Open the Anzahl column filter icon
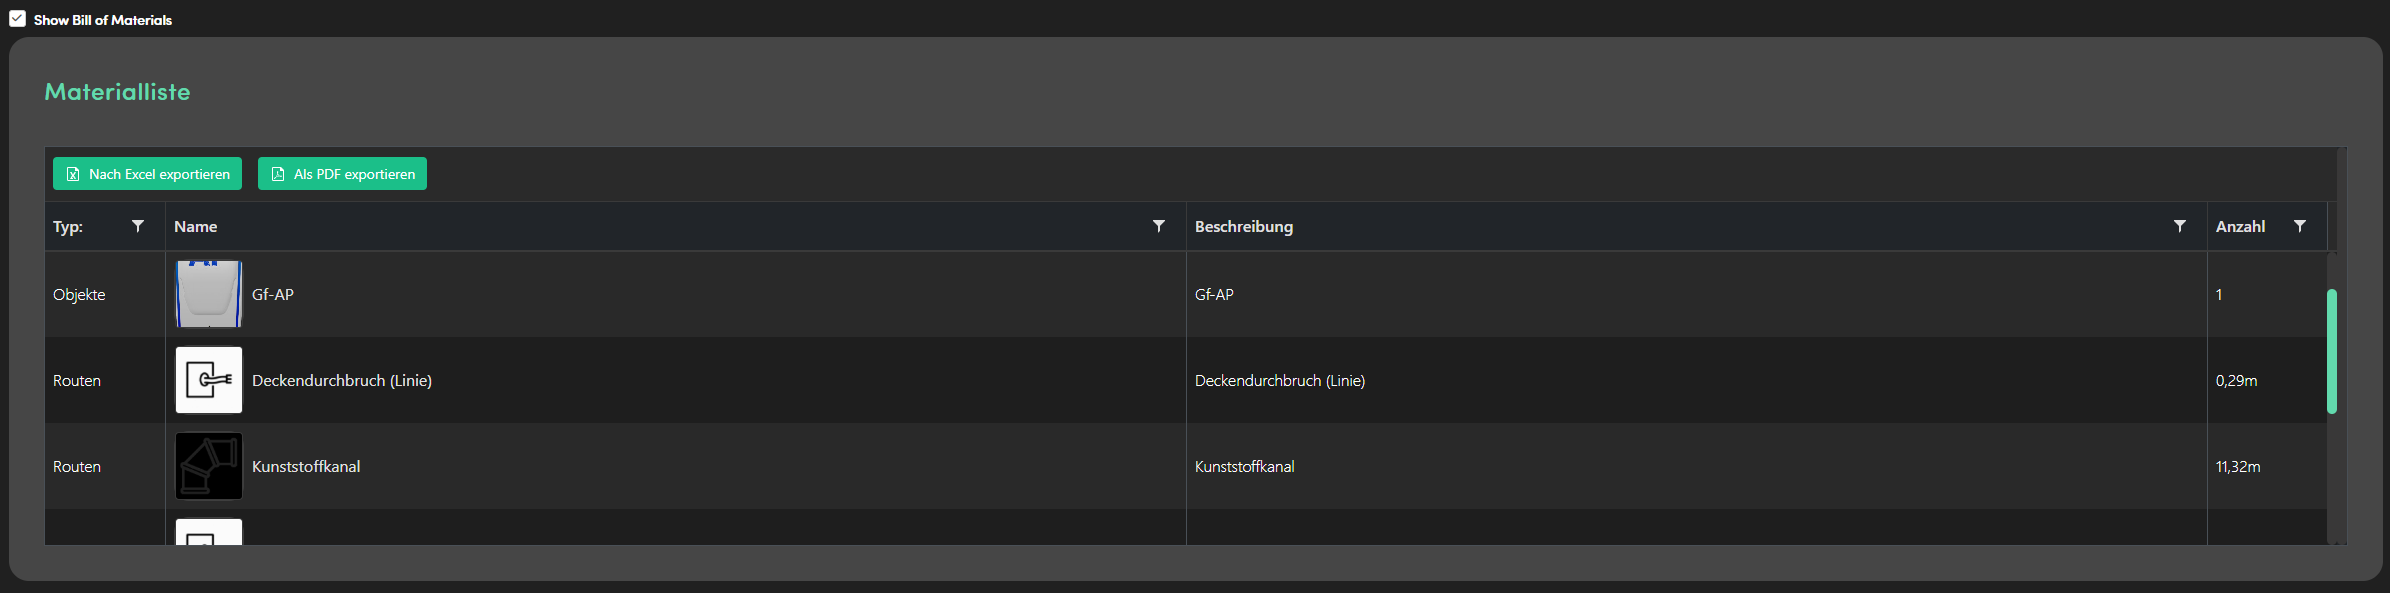Viewport: 2390px width, 593px height. point(2299,227)
